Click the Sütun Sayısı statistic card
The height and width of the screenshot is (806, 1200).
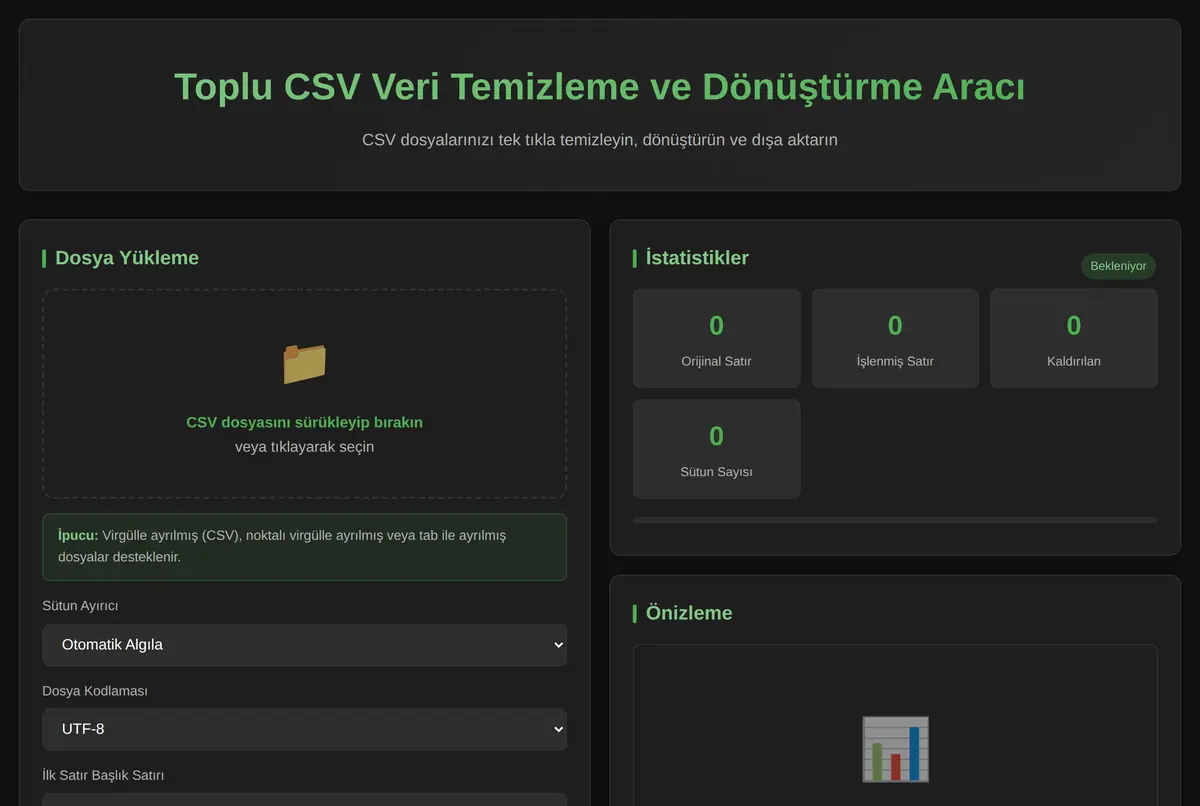(716, 449)
